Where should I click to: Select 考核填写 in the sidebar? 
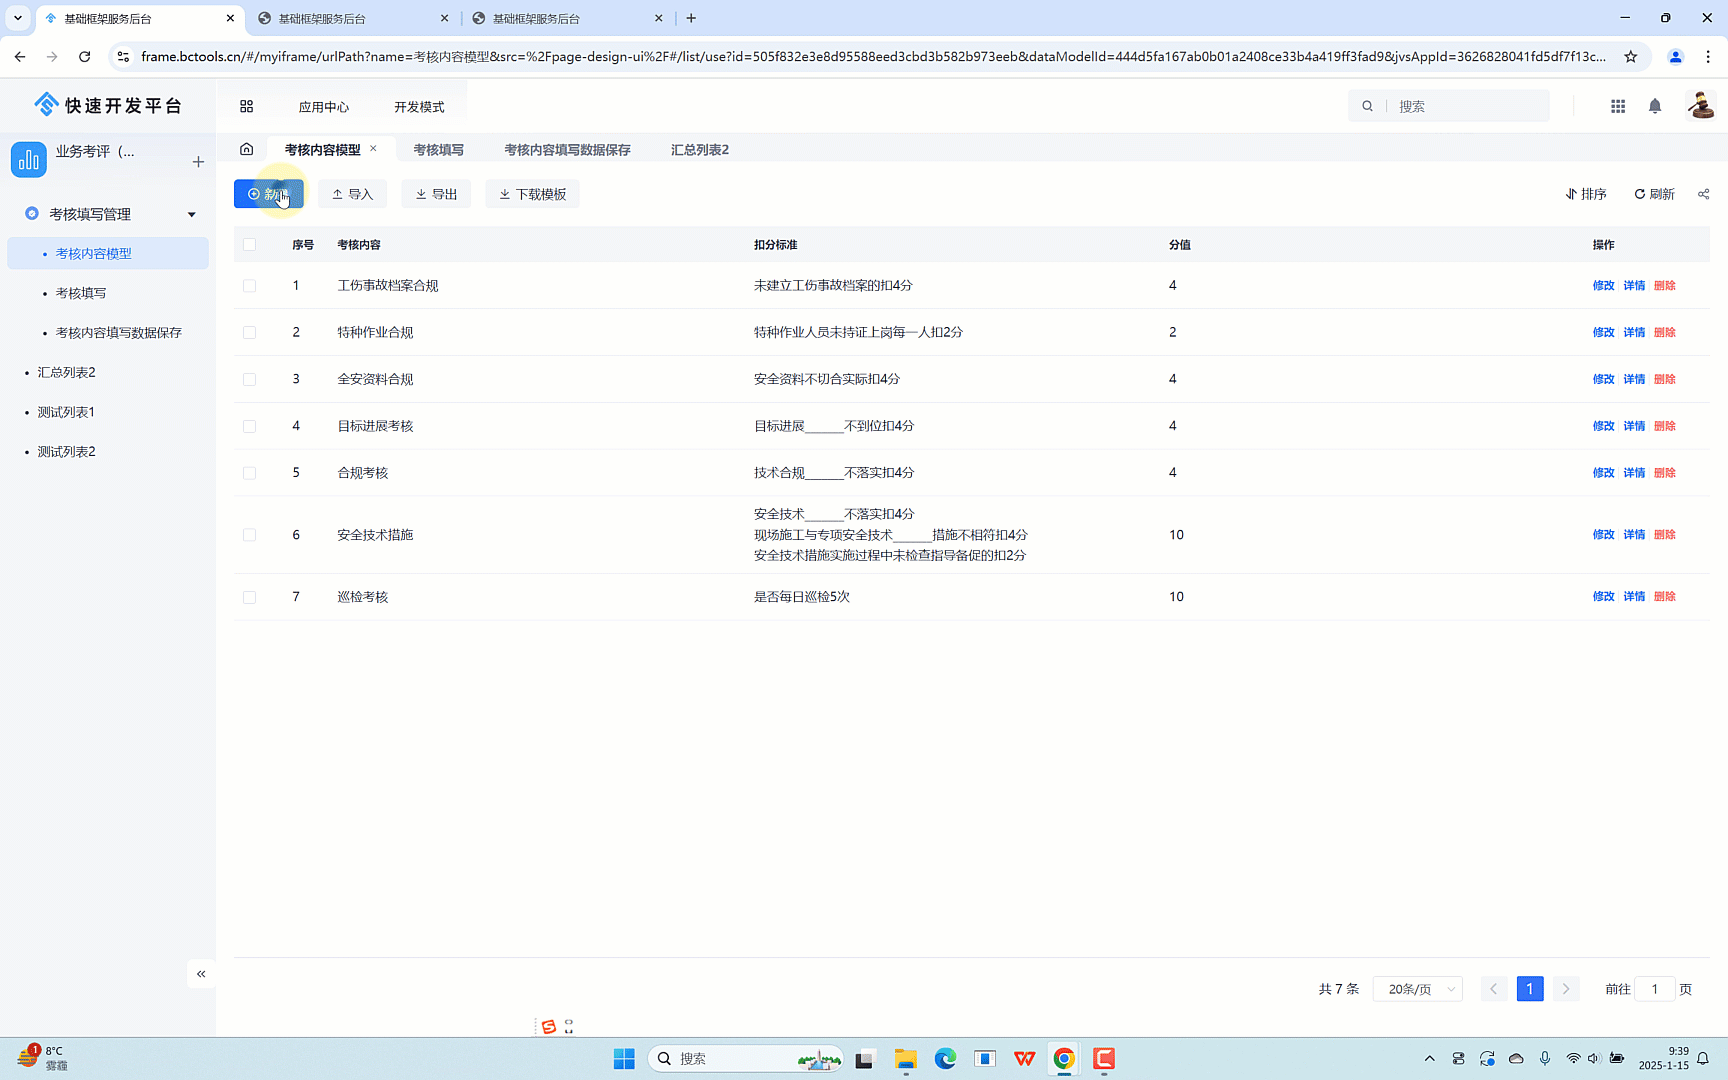tap(108, 293)
